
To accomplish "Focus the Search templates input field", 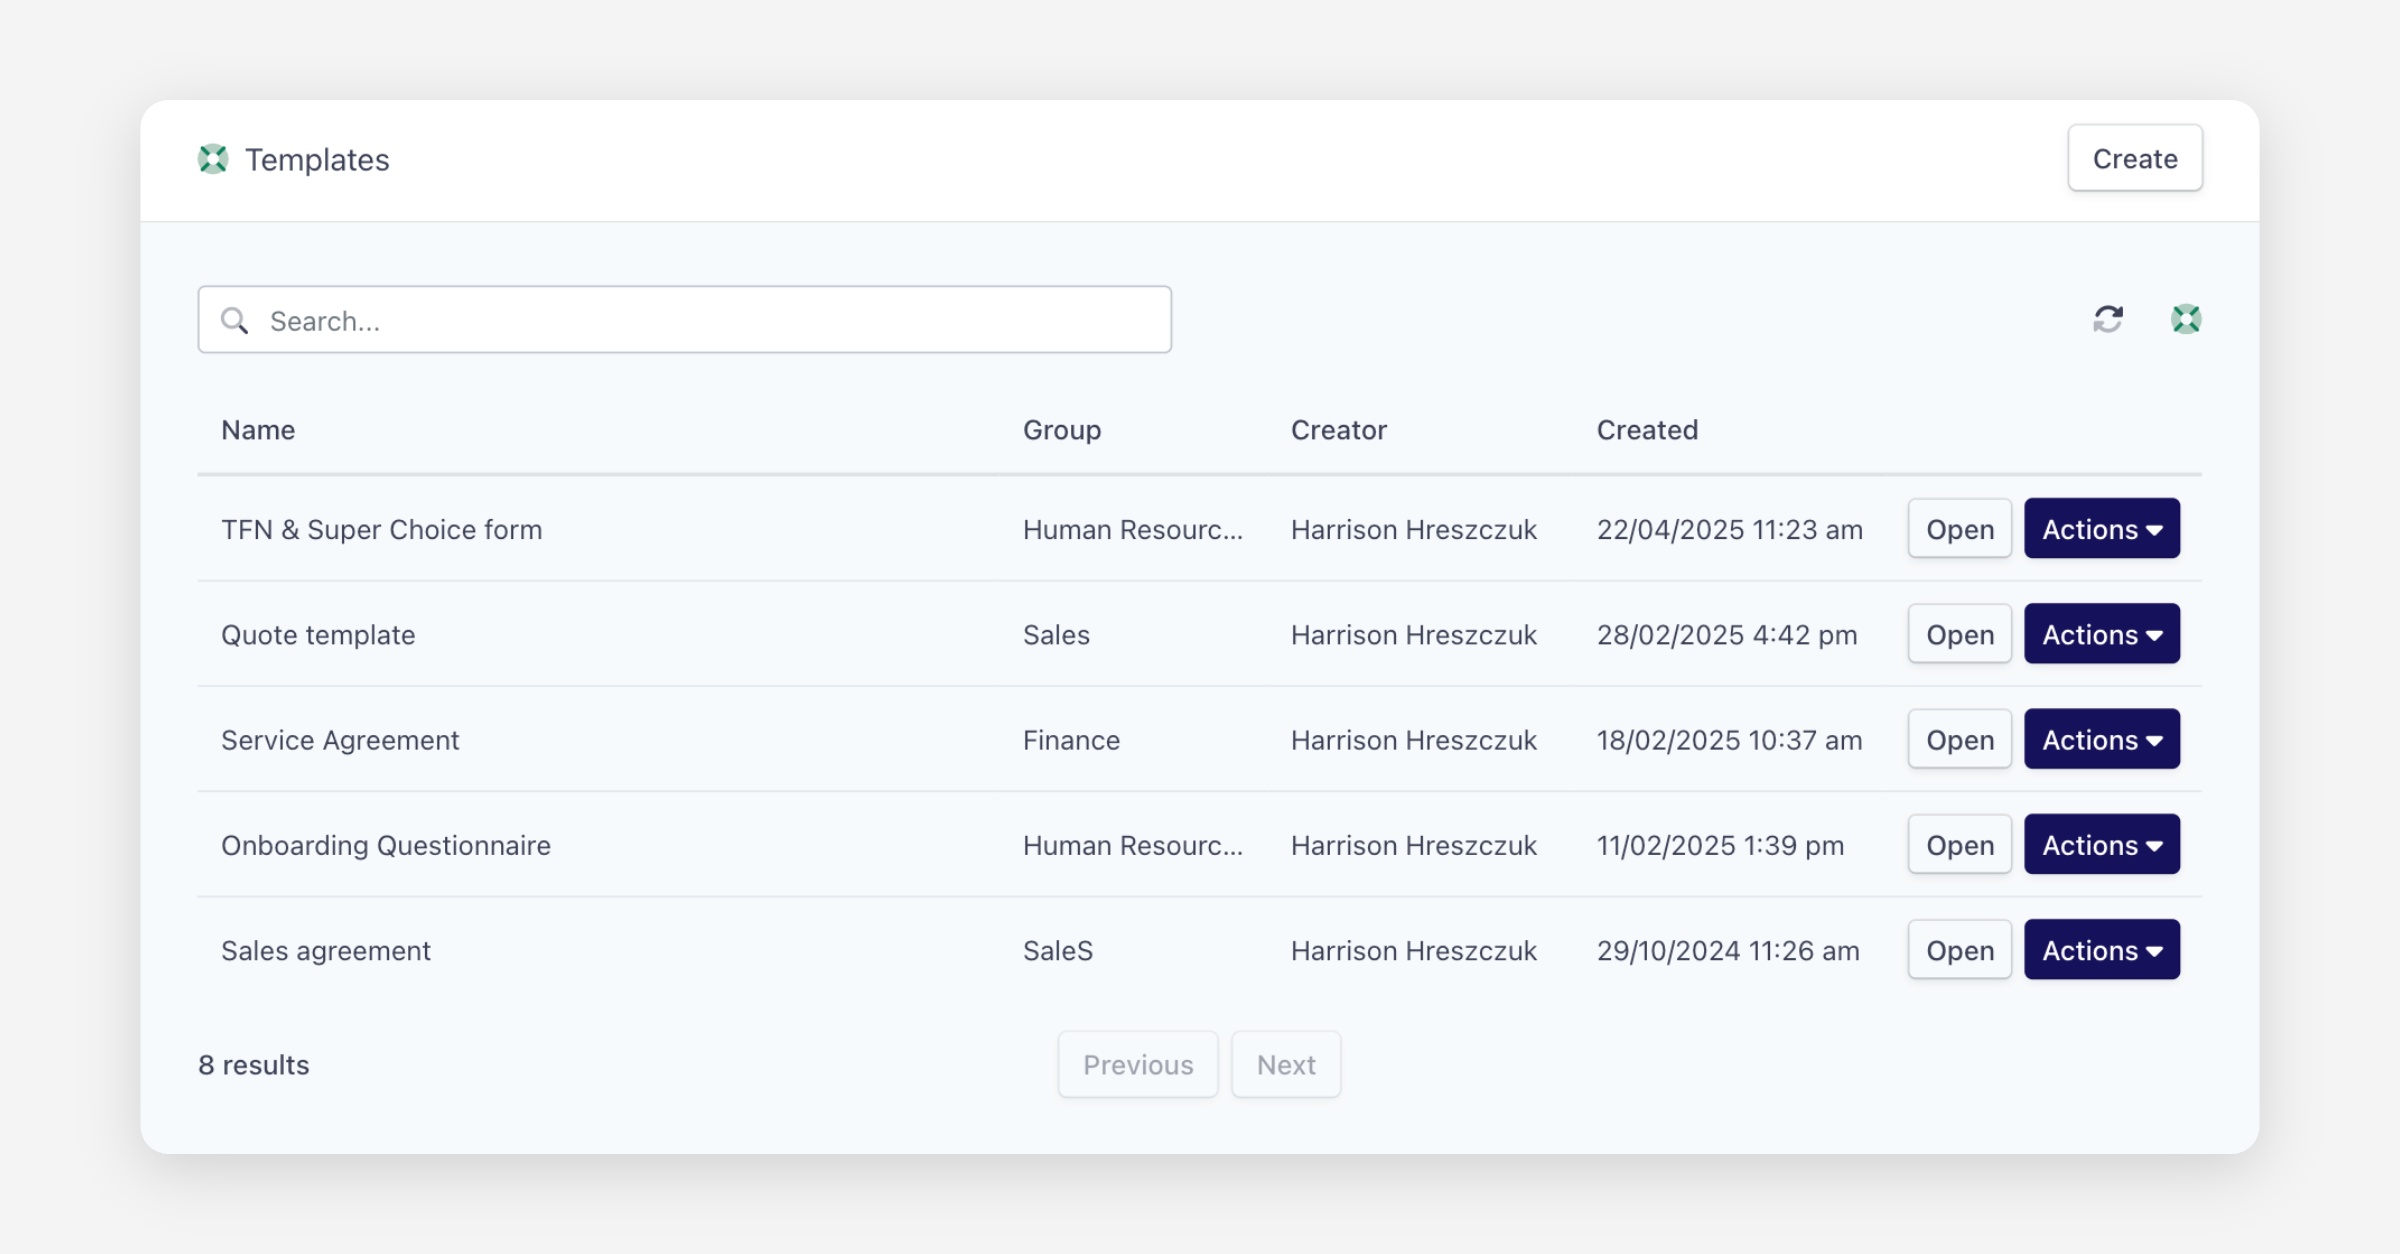I will [700, 321].
